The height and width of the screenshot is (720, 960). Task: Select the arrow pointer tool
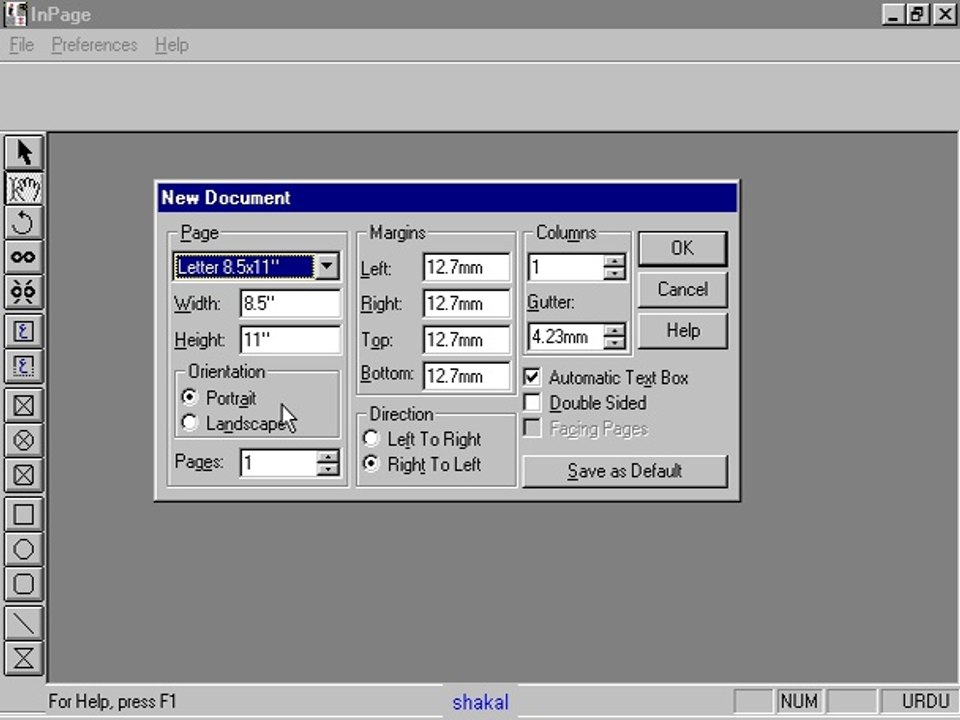click(x=24, y=153)
